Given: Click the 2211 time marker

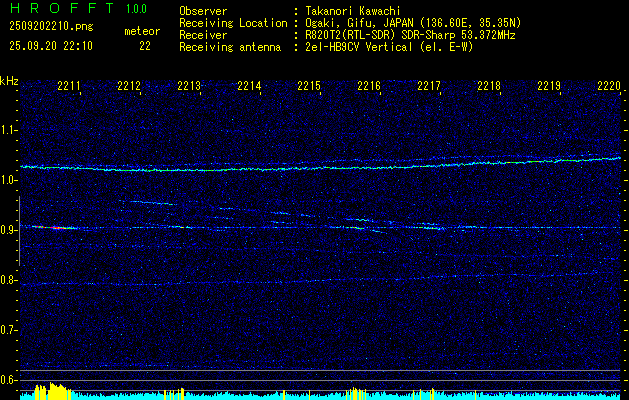Looking at the screenshot, I should (x=69, y=86).
